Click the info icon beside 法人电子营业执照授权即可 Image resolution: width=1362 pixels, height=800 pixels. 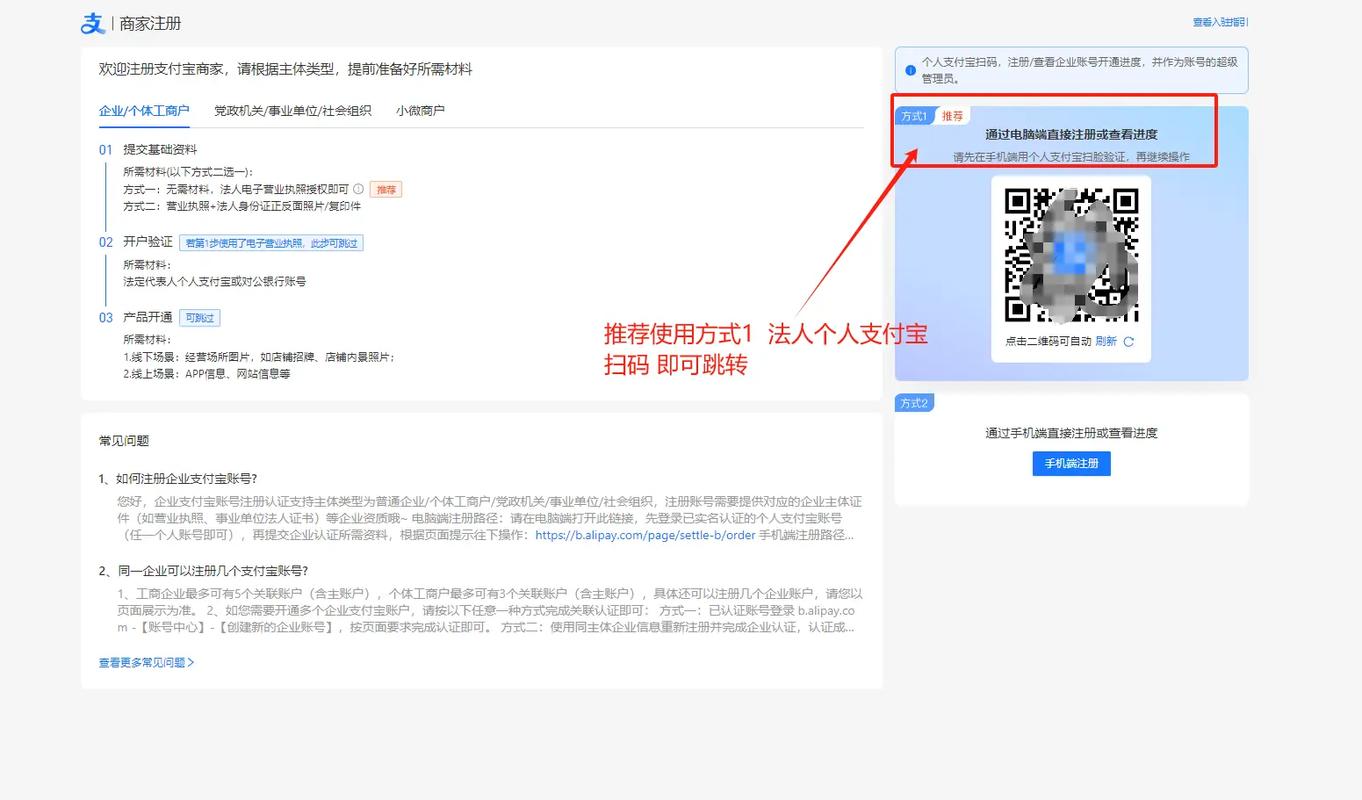coord(358,189)
